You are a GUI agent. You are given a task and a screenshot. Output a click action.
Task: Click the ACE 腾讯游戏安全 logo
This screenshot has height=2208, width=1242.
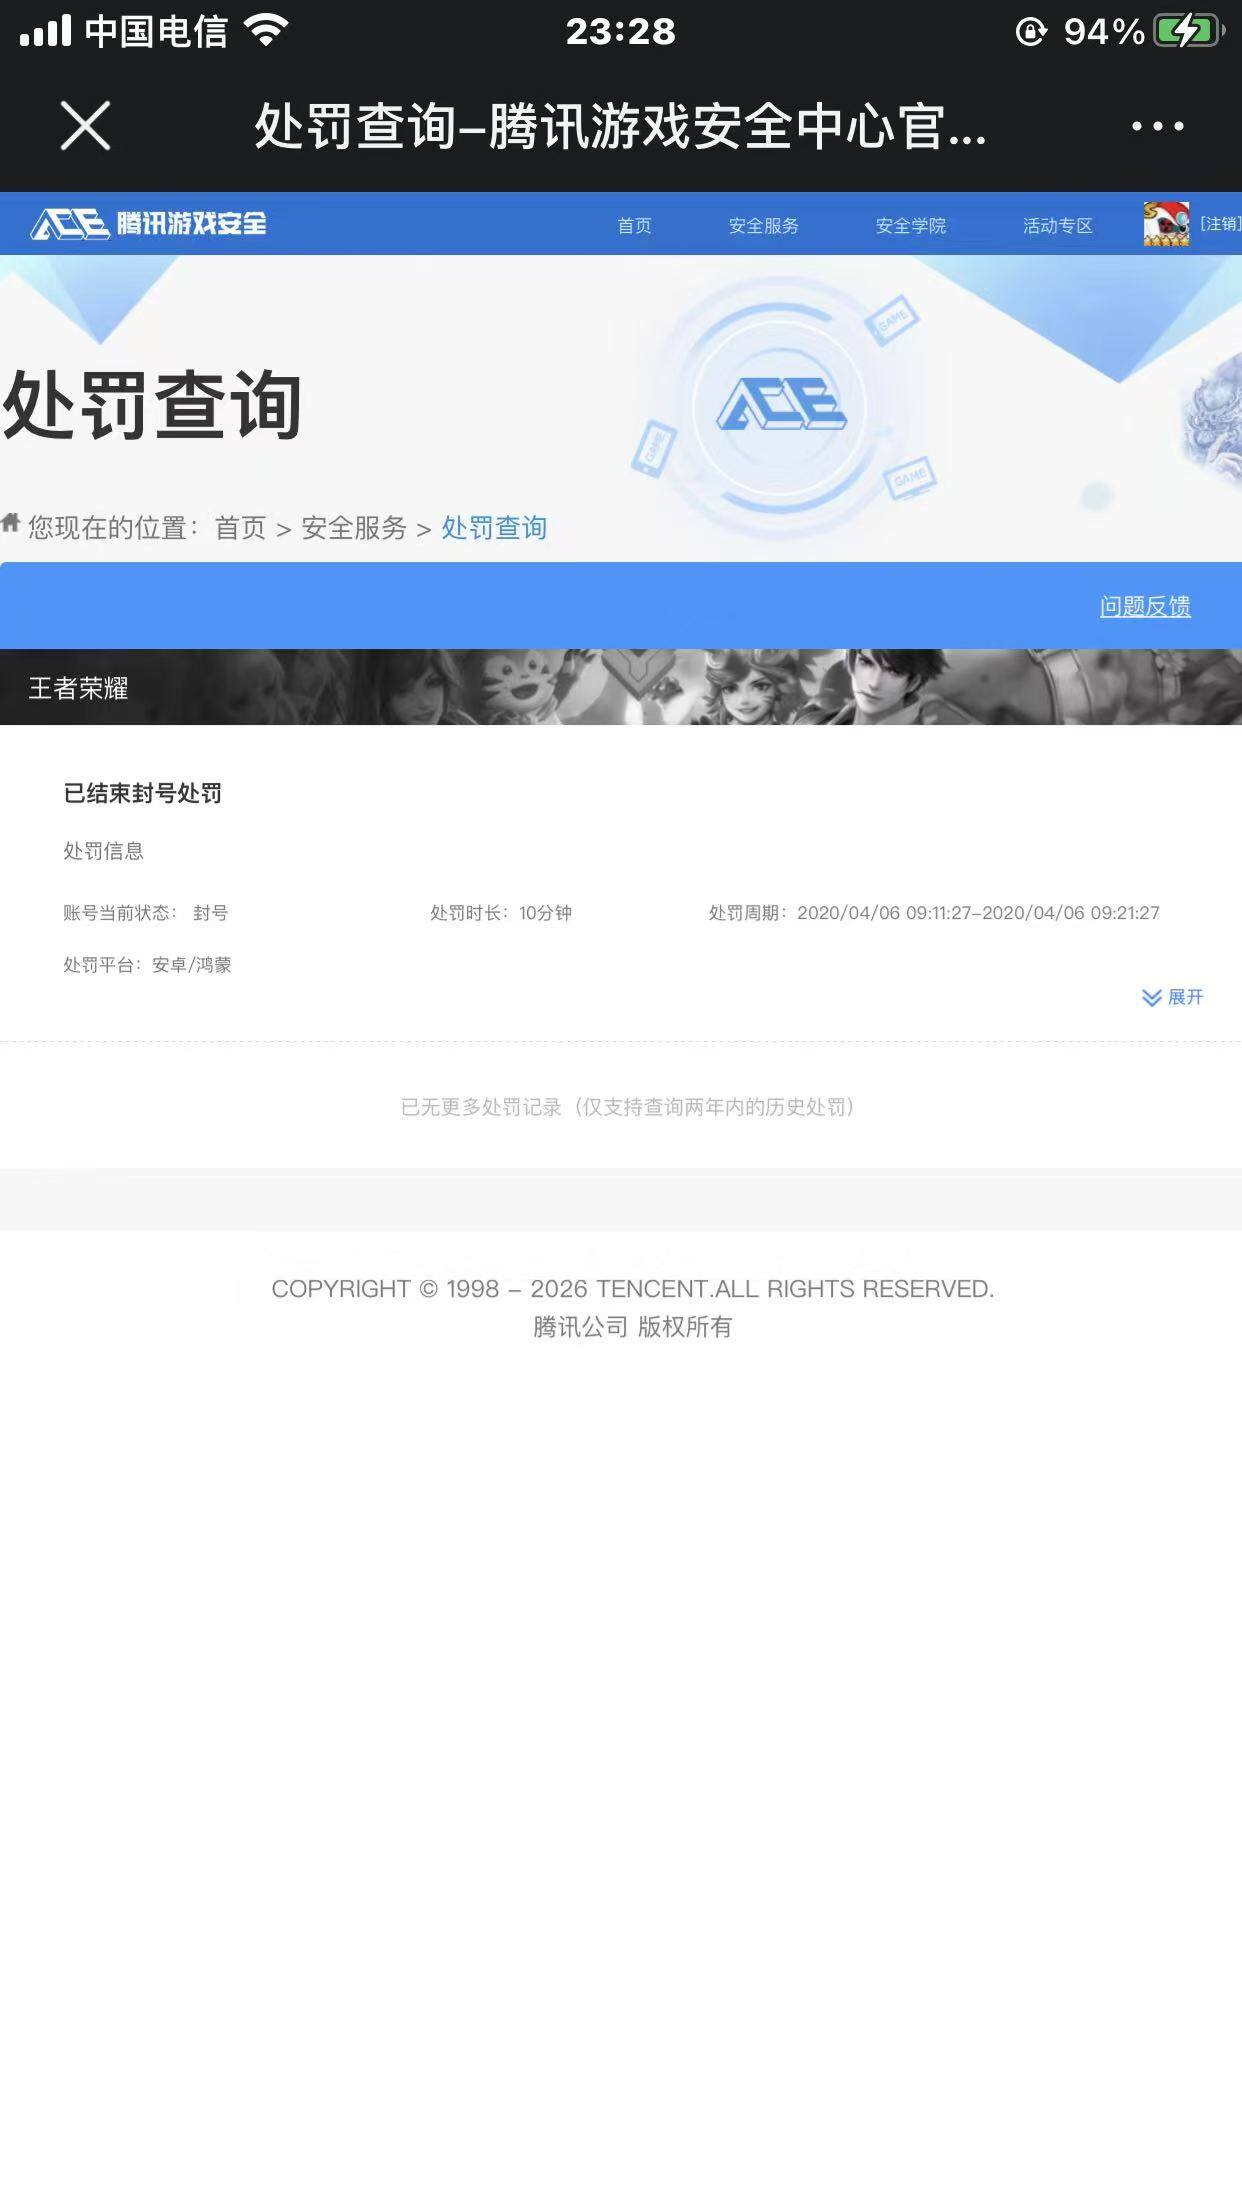pyautogui.click(x=149, y=223)
